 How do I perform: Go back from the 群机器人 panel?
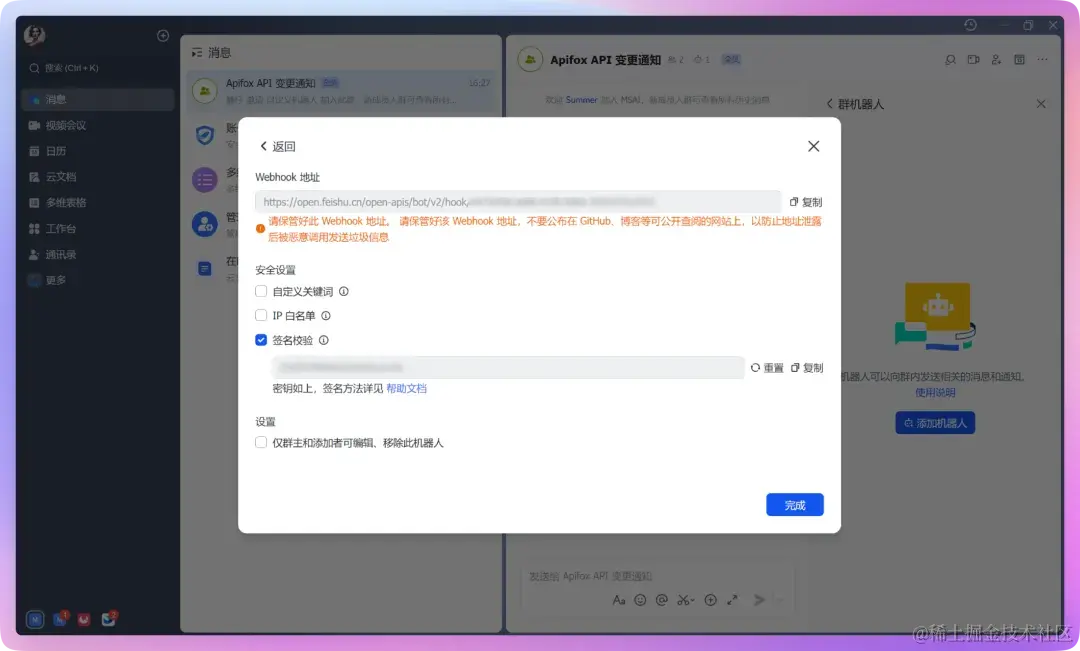(829, 104)
